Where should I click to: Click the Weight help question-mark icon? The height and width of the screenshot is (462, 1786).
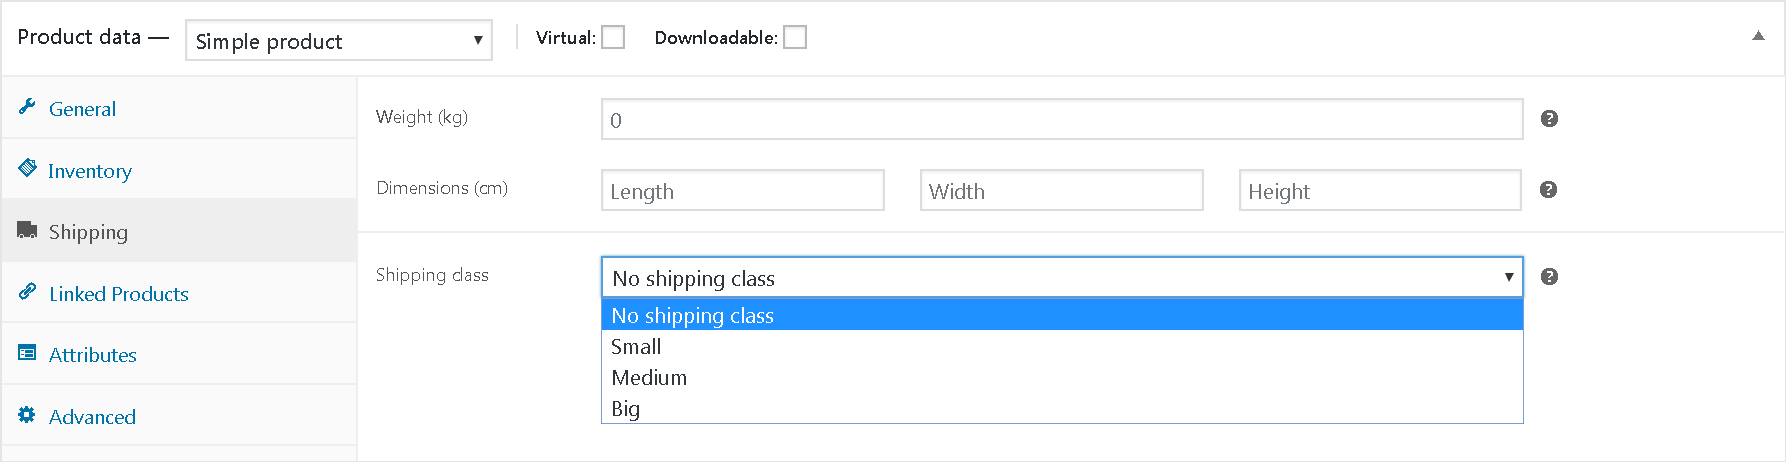coord(1549,119)
